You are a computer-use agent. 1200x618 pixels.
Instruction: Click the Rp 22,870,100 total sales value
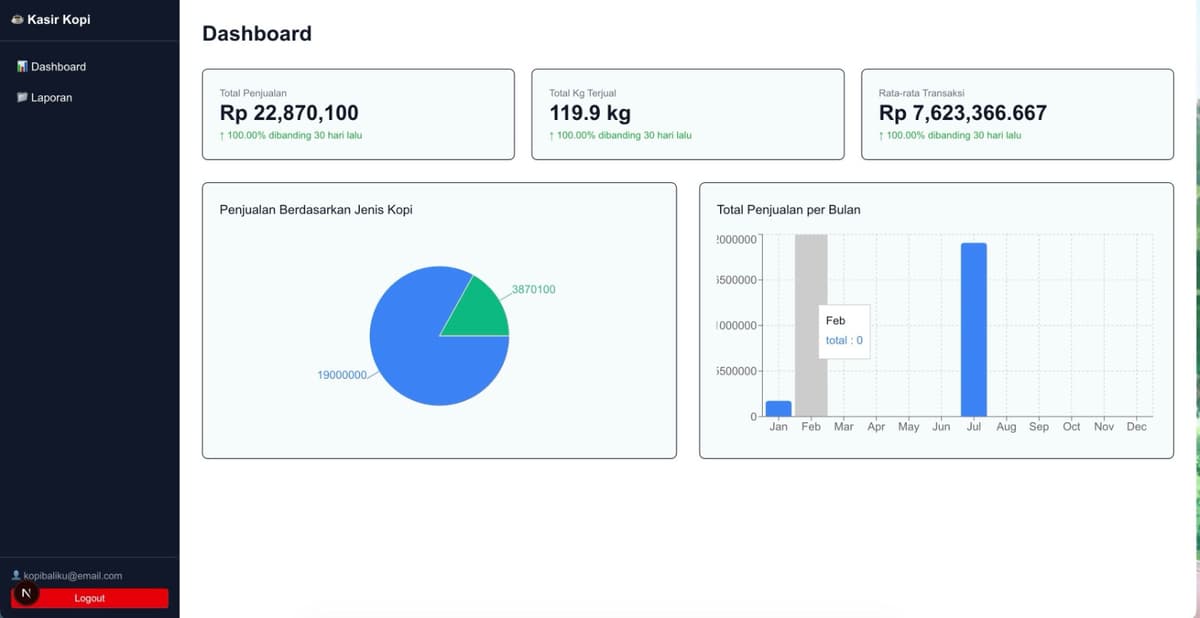pos(289,113)
